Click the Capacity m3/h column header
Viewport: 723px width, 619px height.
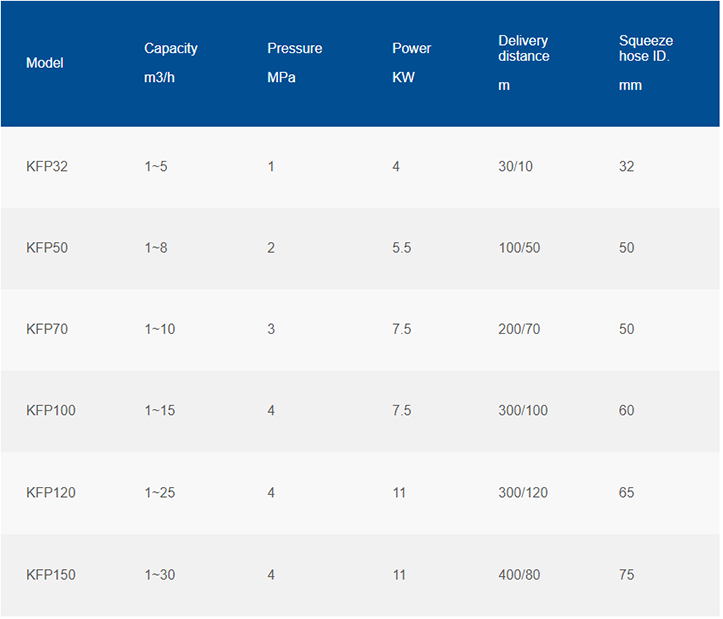click(x=171, y=63)
